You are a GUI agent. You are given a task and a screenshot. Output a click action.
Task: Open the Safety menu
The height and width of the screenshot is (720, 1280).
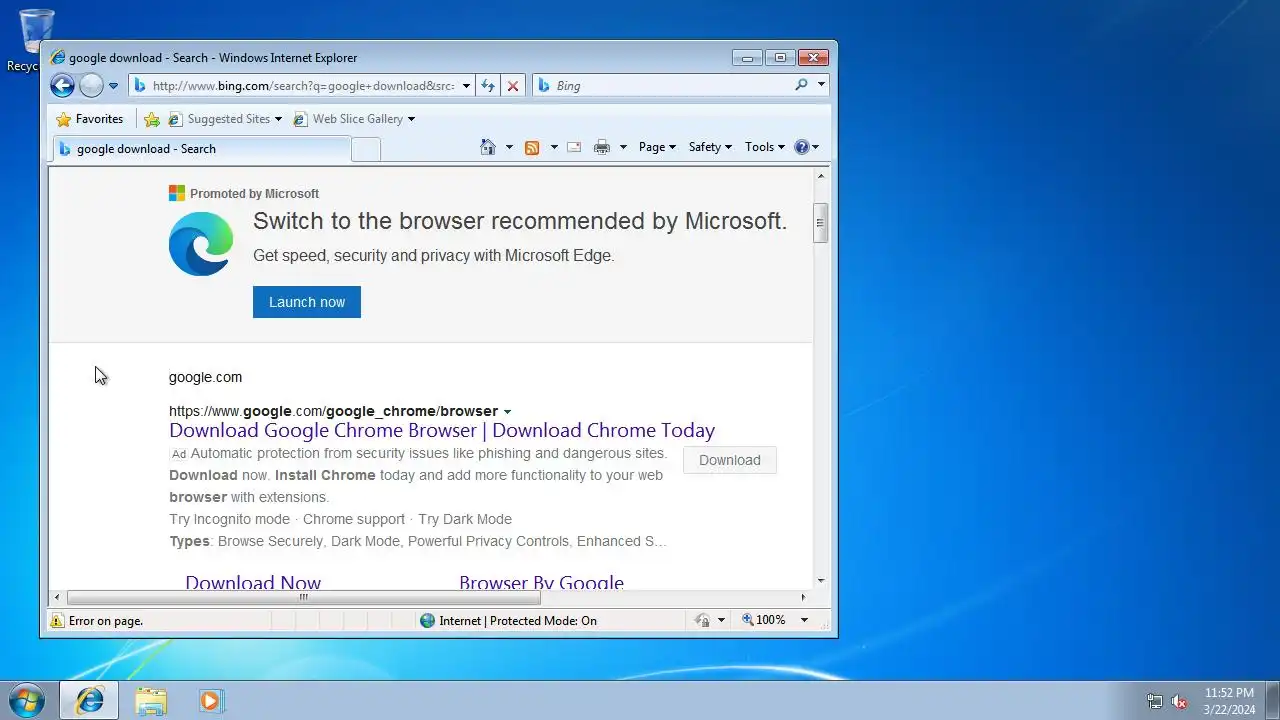point(710,147)
